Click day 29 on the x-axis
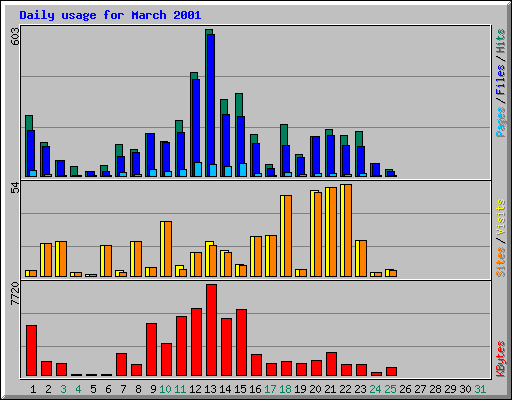512x400 pixels. click(x=450, y=389)
